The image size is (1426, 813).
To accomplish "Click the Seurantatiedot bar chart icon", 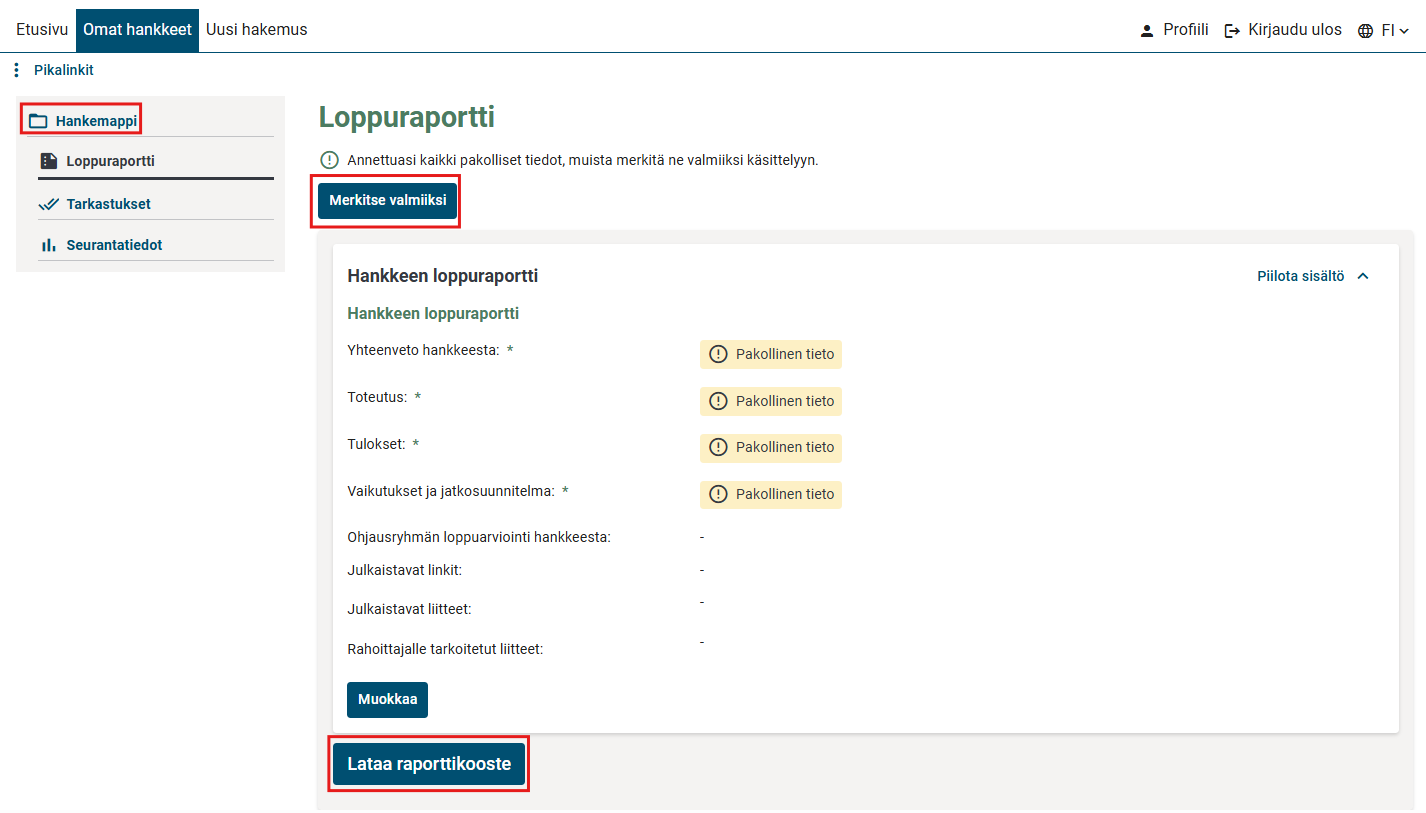I will (x=48, y=245).
